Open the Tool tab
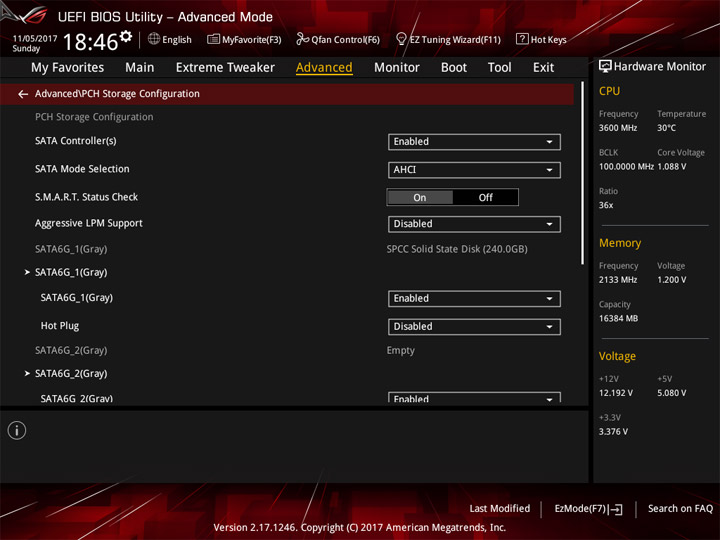Viewport: 720px width, 540px height. (x=500, y=68)
